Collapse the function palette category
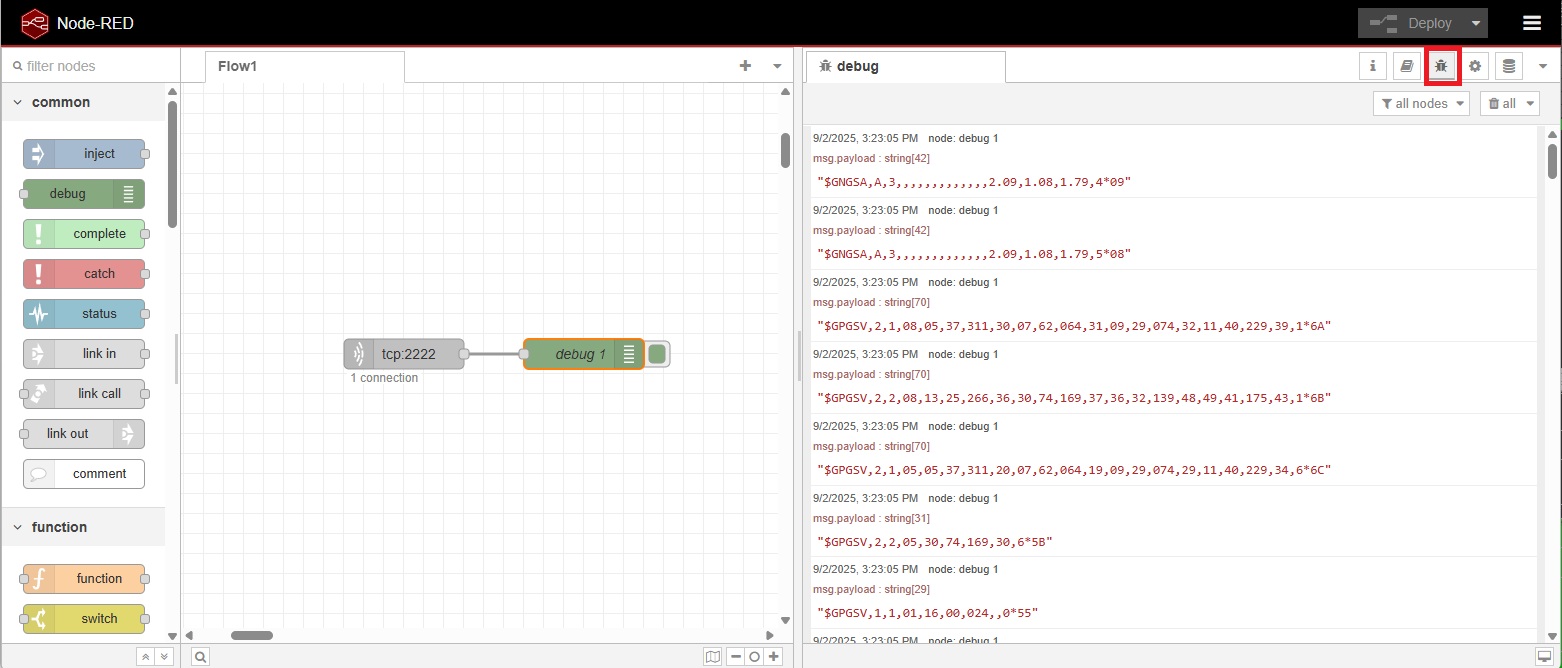 [18, 527]
